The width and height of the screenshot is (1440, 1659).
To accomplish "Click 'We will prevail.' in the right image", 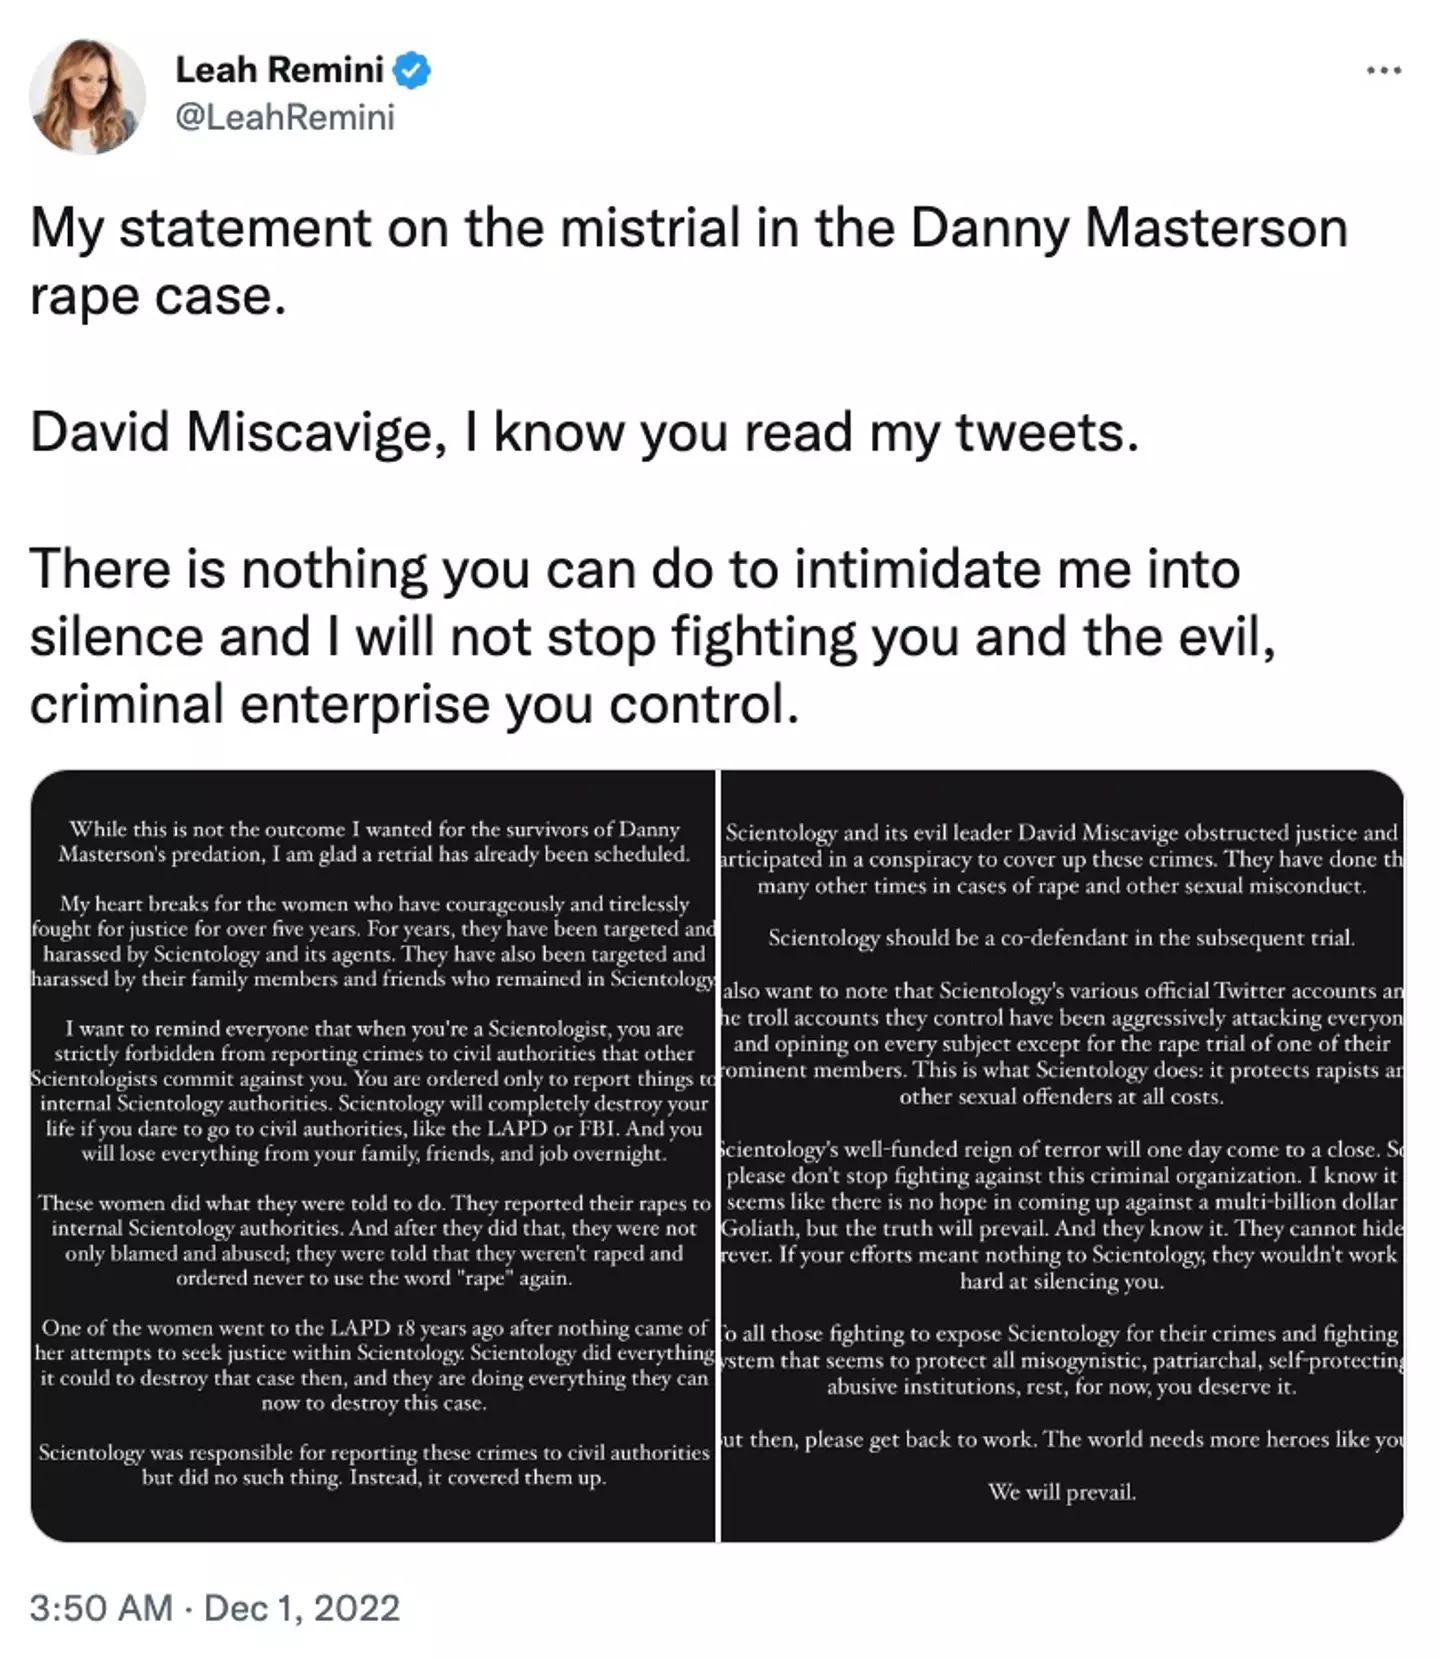I will tap(1062, 1492).
